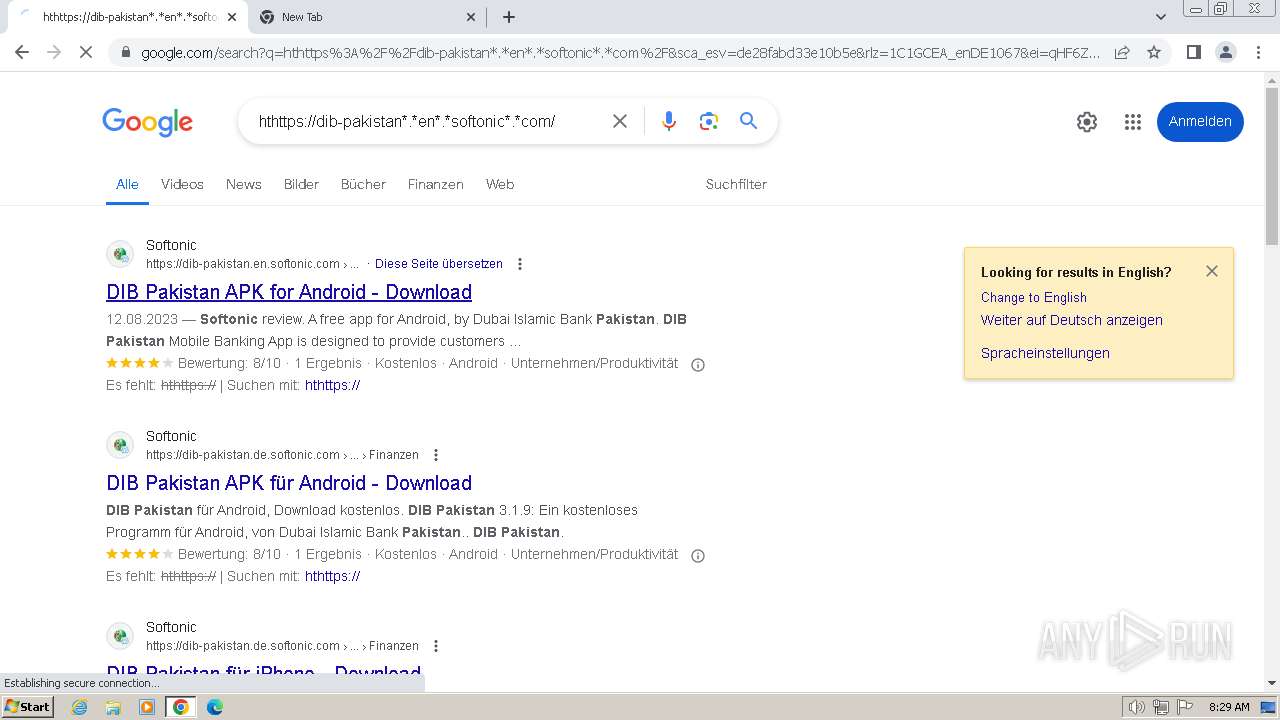Viewport: 1280px width, 720px height.
Task: Open the Chrome three-dot menu
Action: point(1258,52)
